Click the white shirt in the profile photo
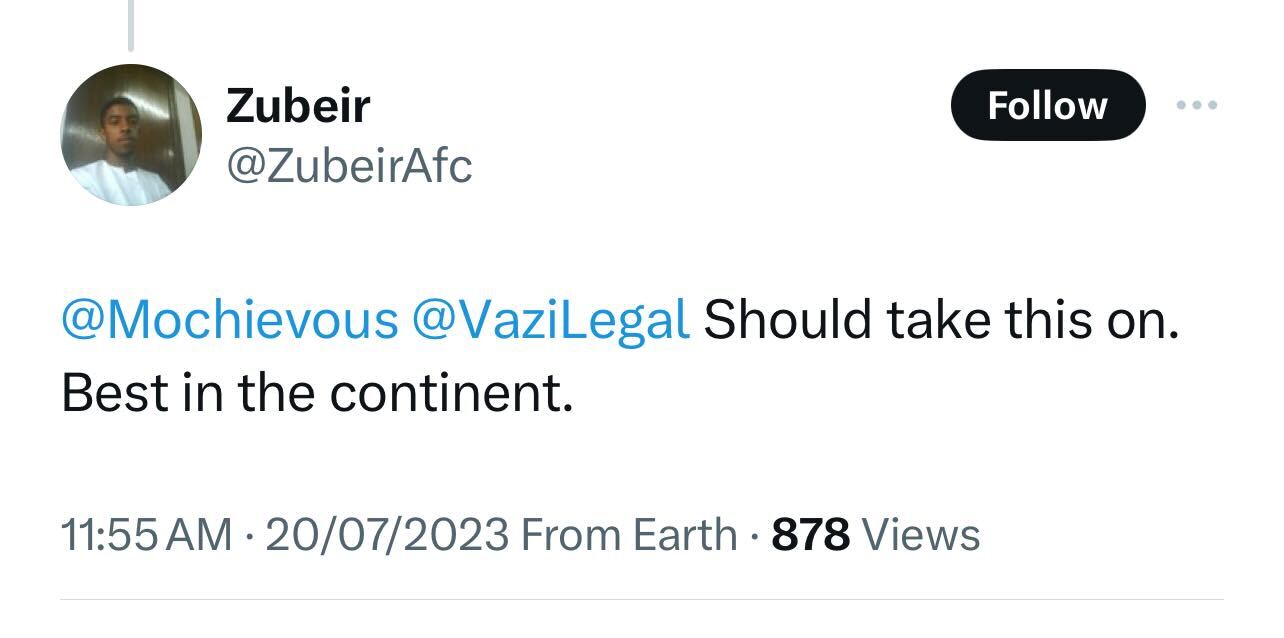1284x638 pixels. (x=107, y=180)
